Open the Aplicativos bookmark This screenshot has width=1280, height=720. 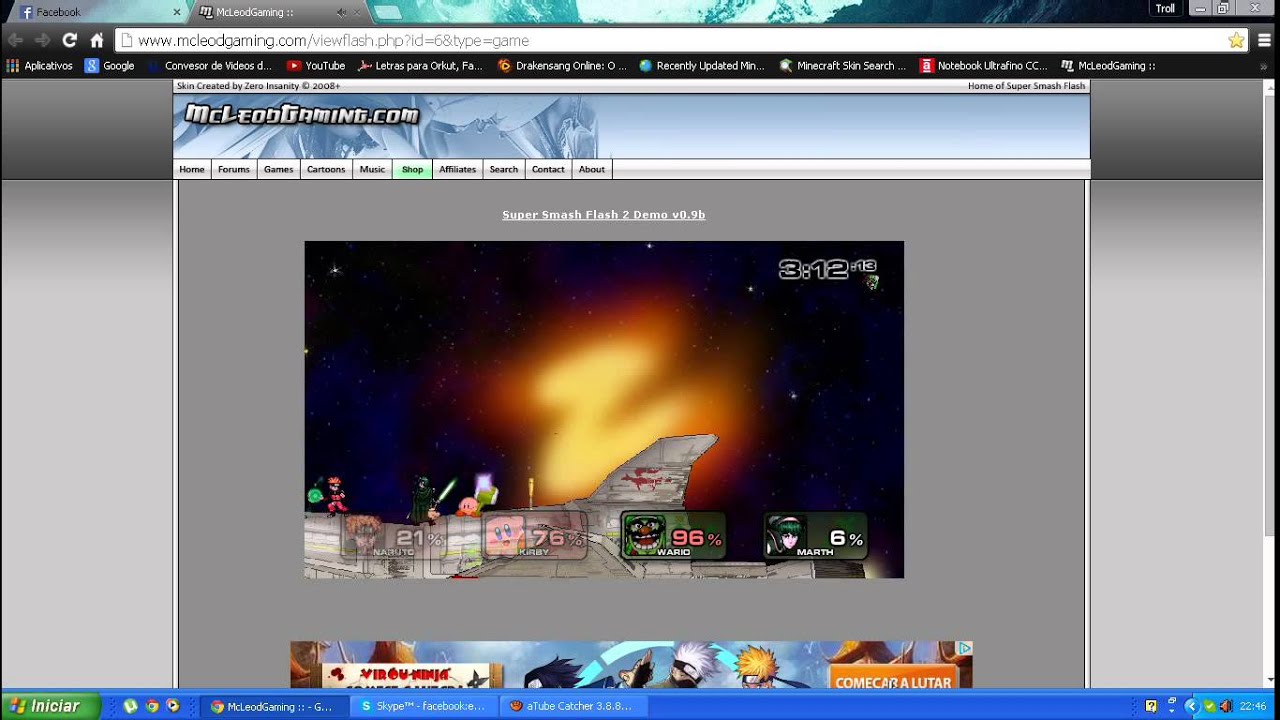pos(40,66)
